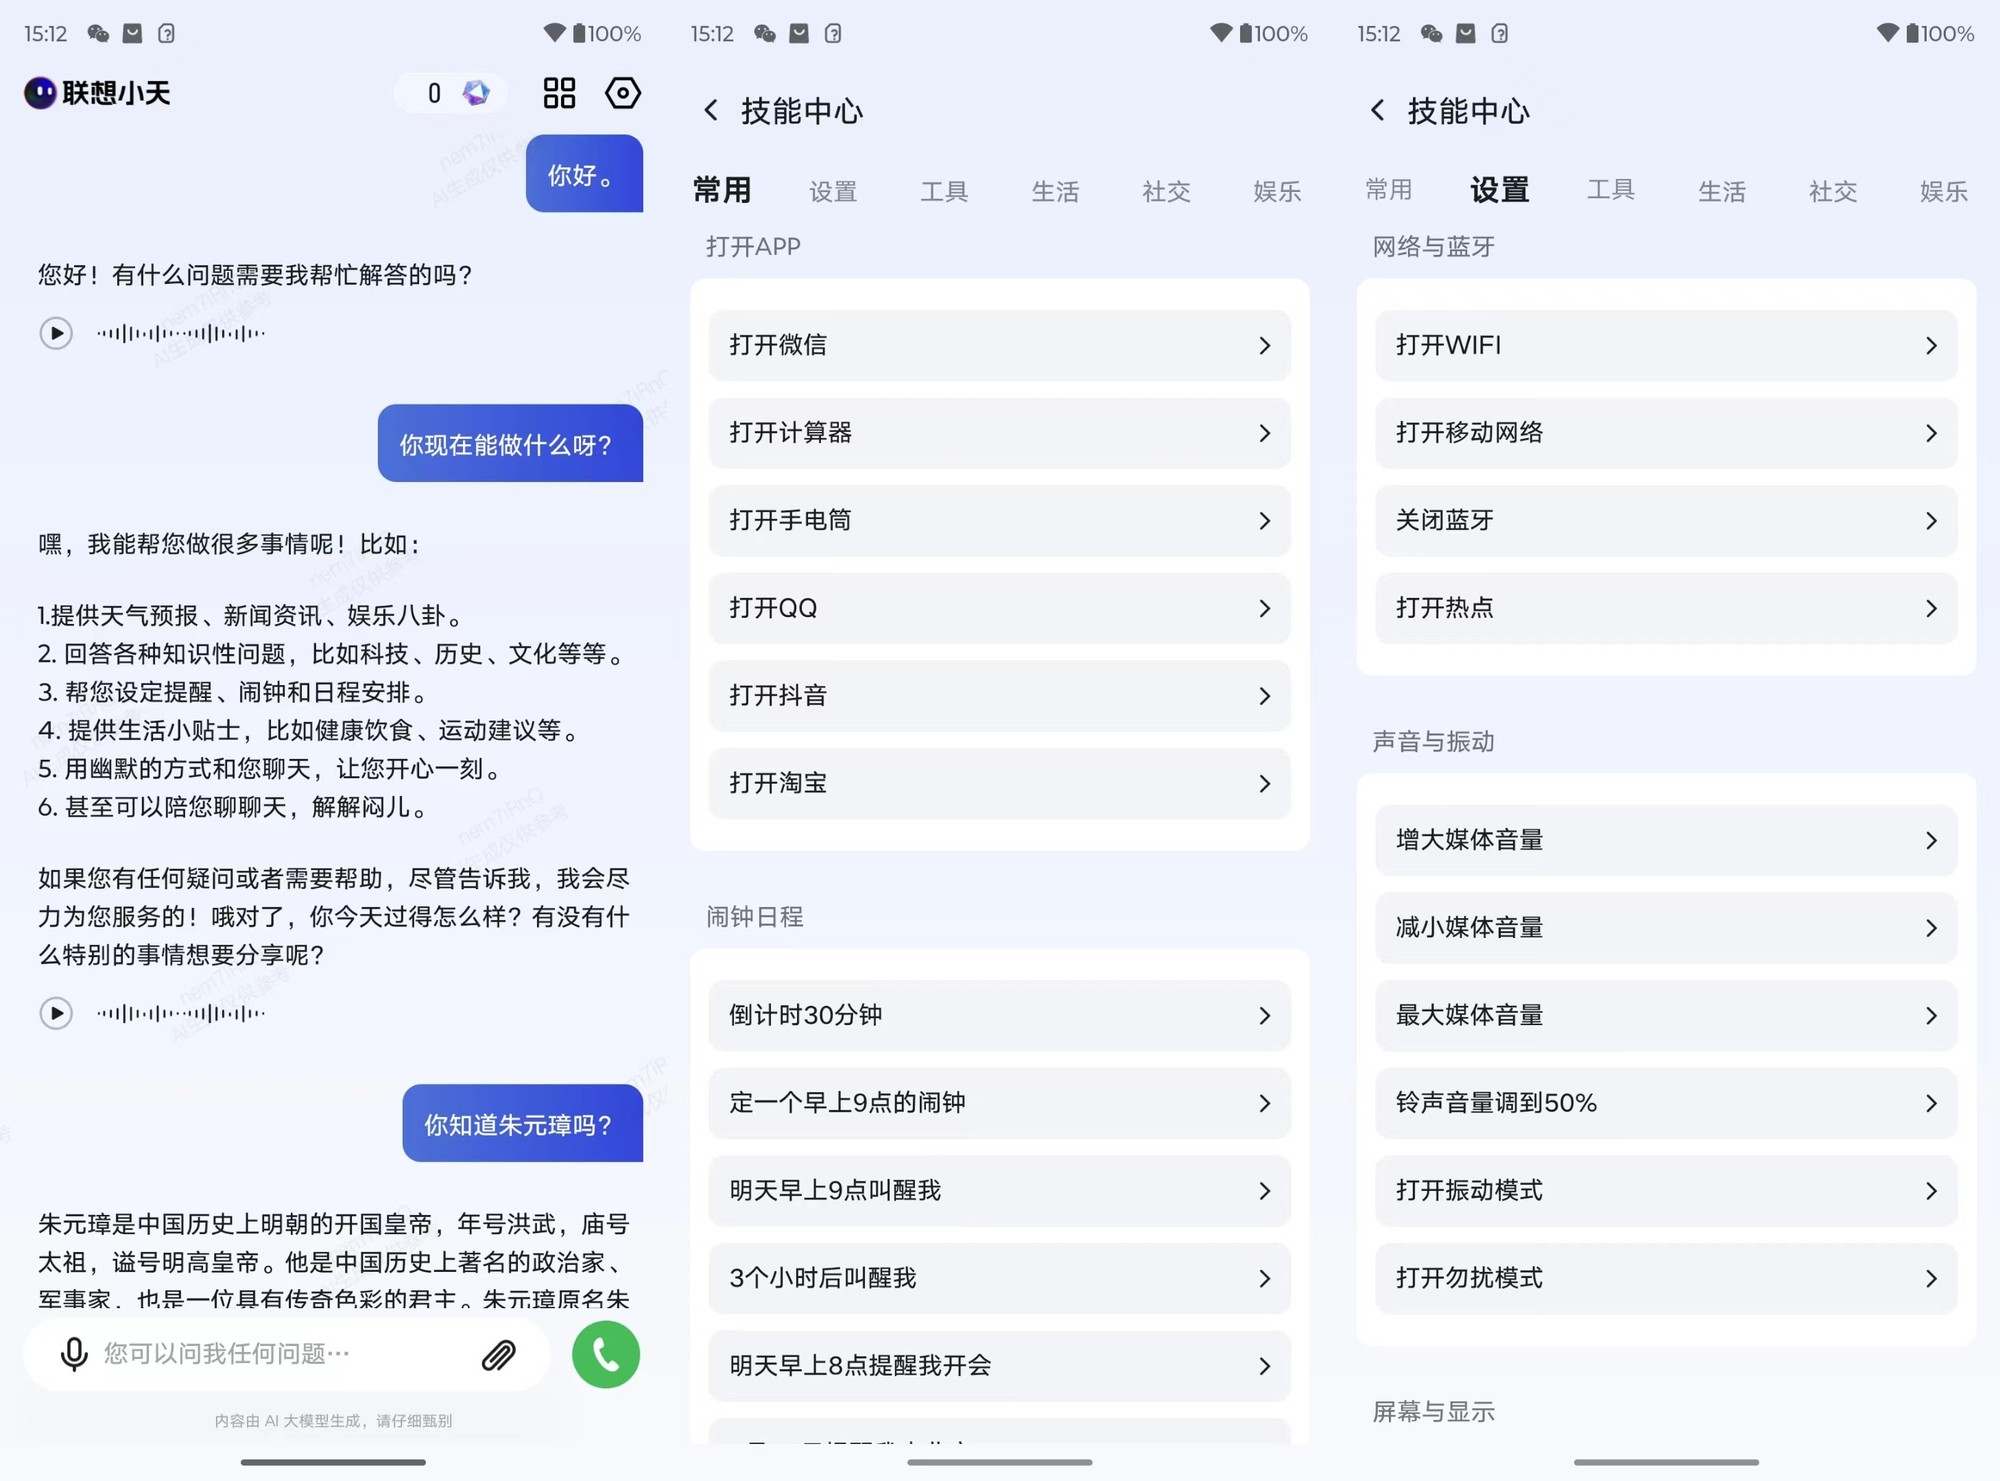Screen dimensions: 2000x1481
Task: Tap the battery icon in middle status bar
Action: coord(1245,33)
